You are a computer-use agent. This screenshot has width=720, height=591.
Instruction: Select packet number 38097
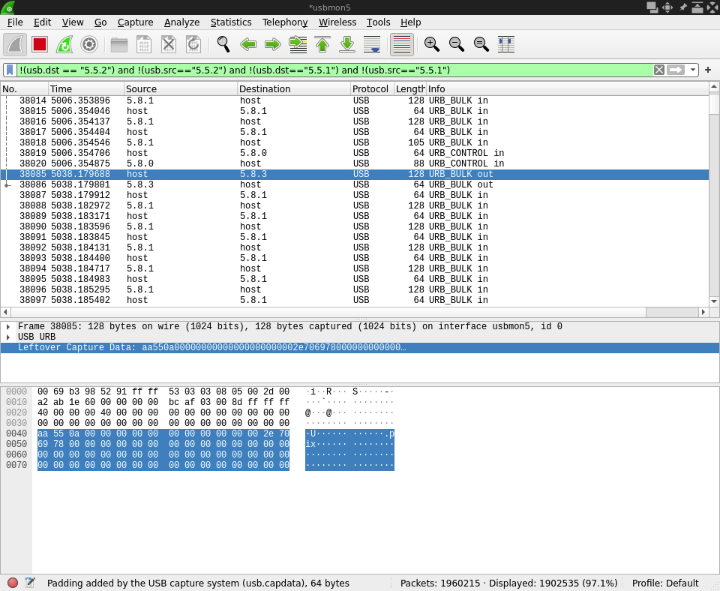[354, 300]
